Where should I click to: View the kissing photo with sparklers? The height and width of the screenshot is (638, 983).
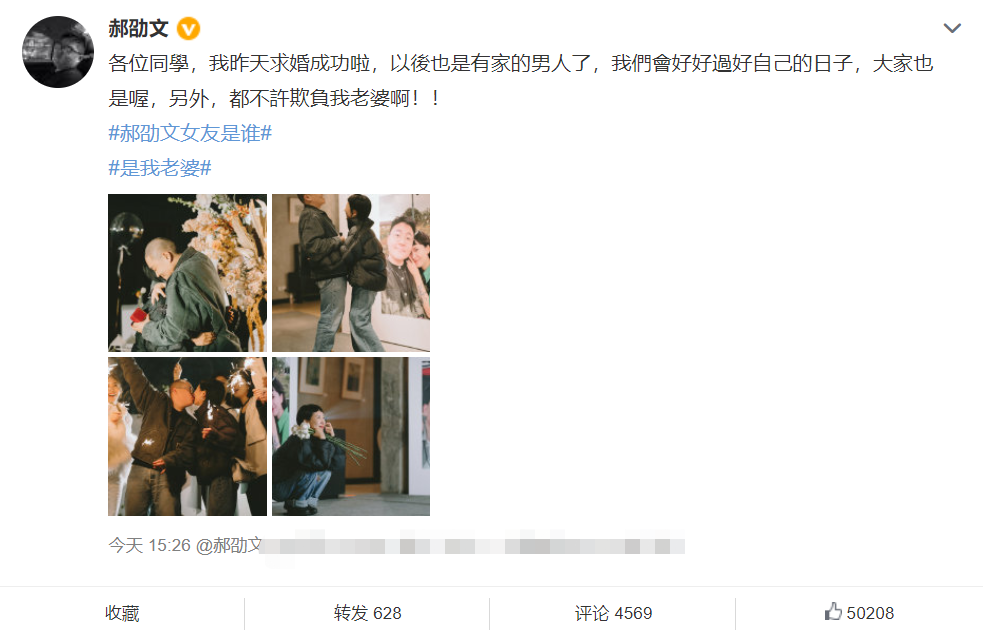[187, 437]
